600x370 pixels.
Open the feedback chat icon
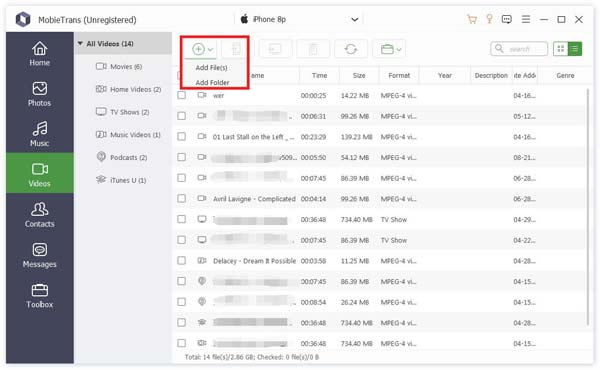(x=507, y=19)
